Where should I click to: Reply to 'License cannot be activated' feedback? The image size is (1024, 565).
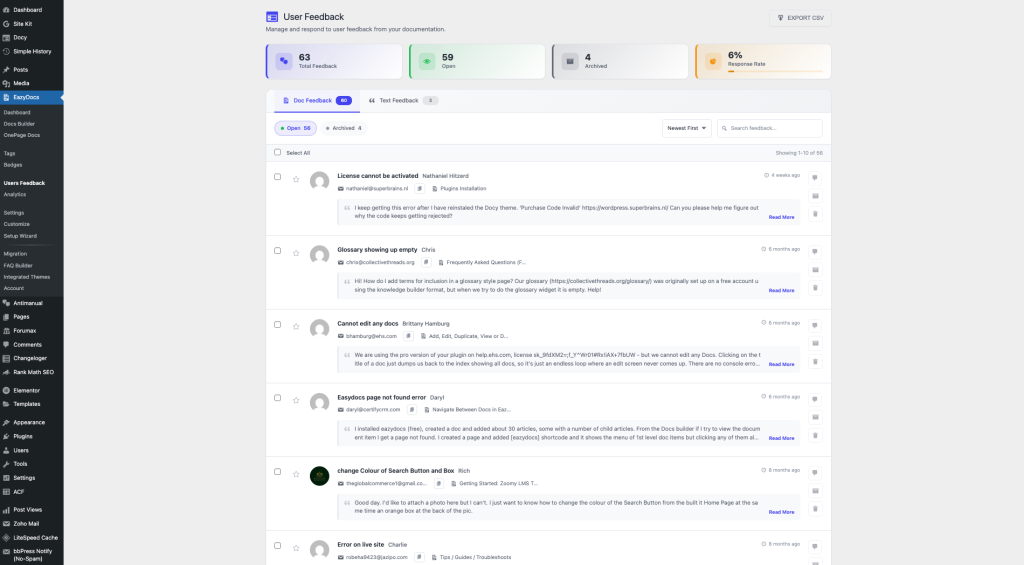click(x=814, y=178)
